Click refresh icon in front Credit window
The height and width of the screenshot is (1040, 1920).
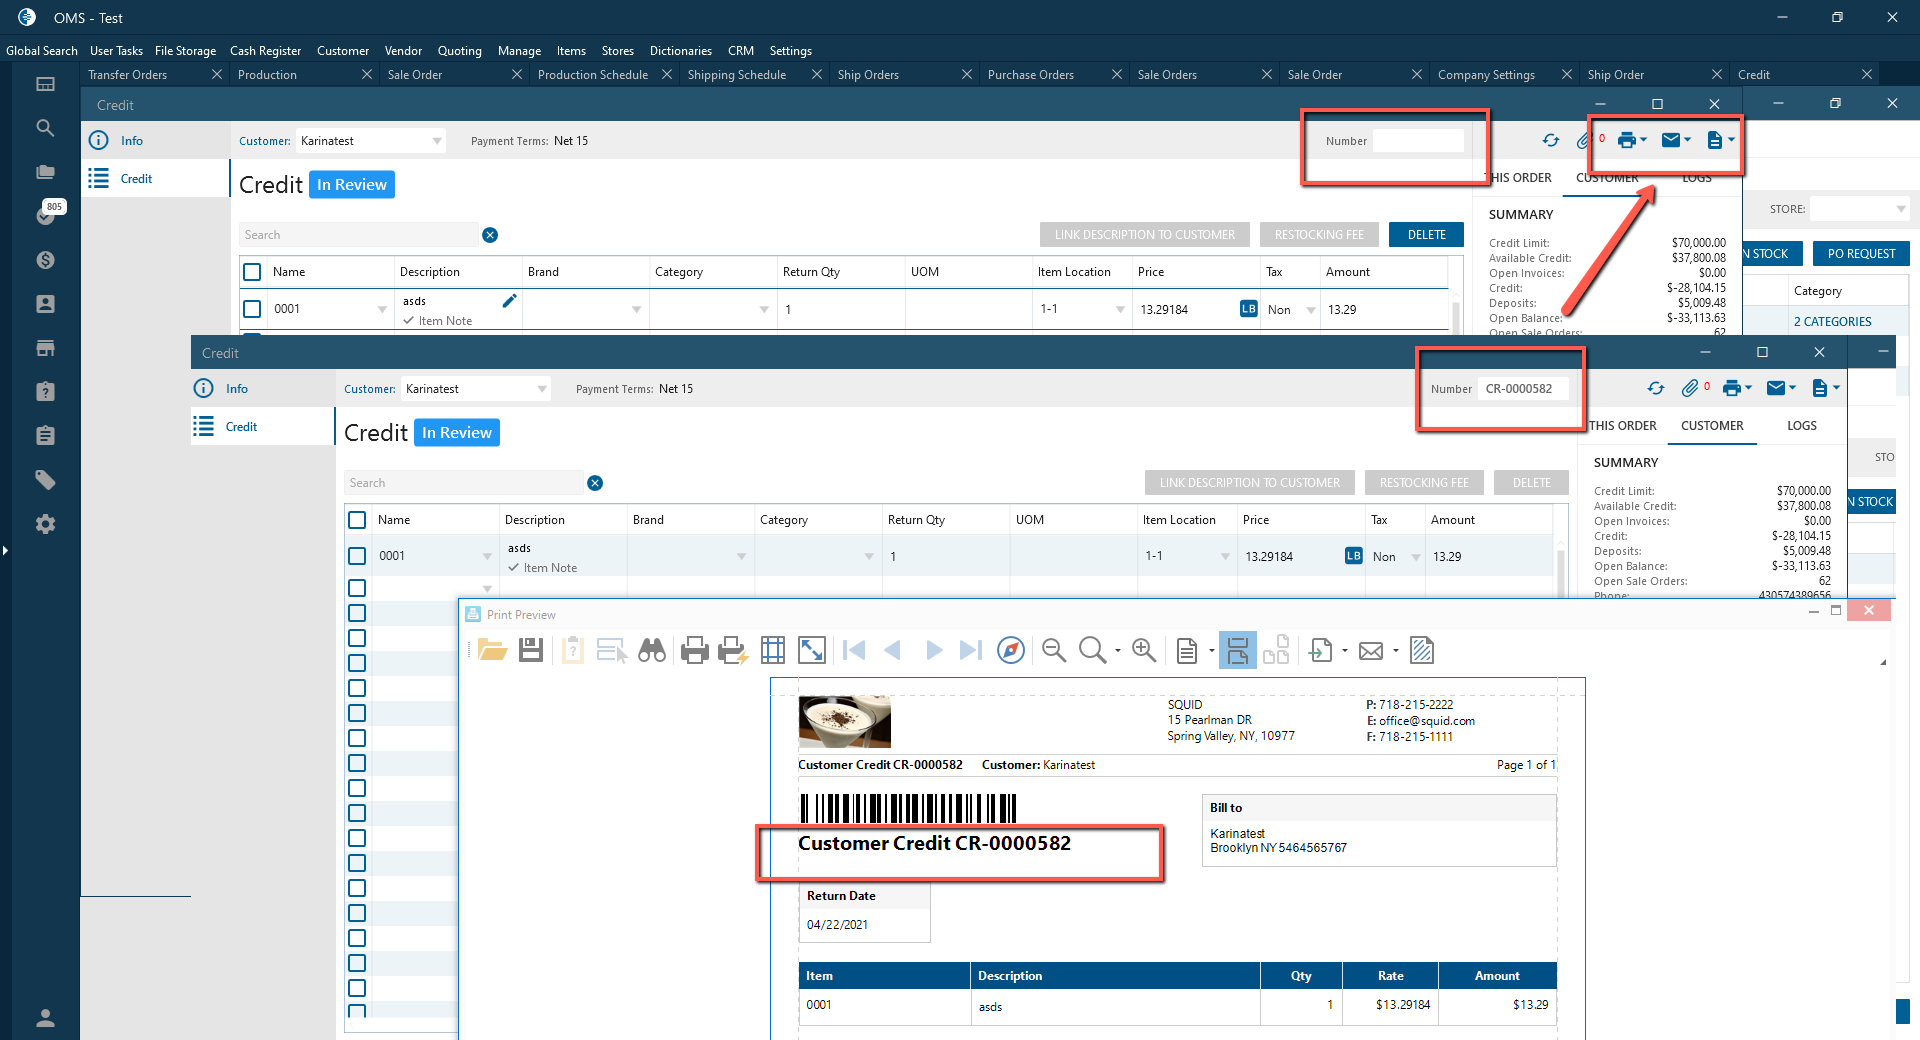click(x=1656, y=388)
